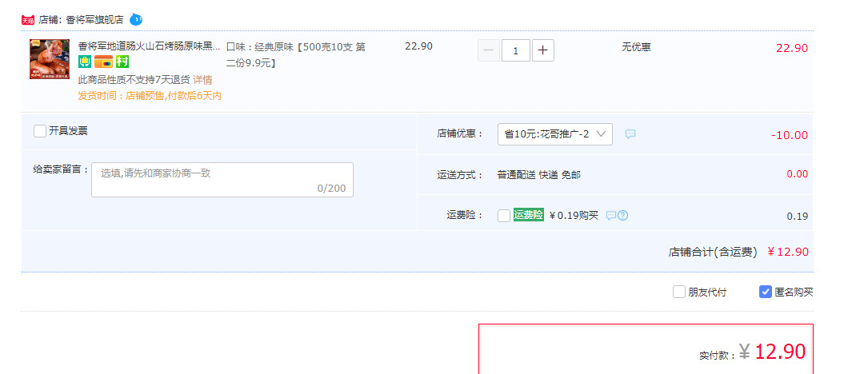The width and height of the screenshot is (848, 374).
Task: Expand the 省10元:花哥推广 discount dropdown
Action: (555, 135)
